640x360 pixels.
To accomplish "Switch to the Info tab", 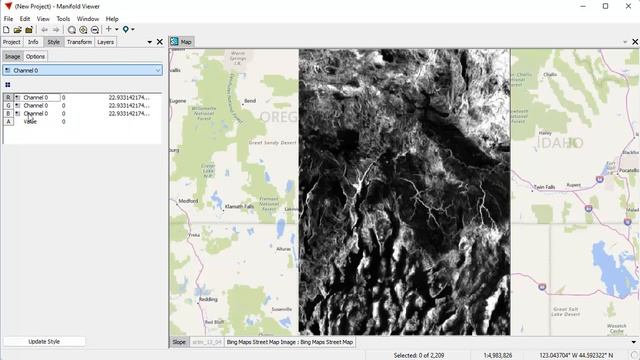I will (33, 42).
